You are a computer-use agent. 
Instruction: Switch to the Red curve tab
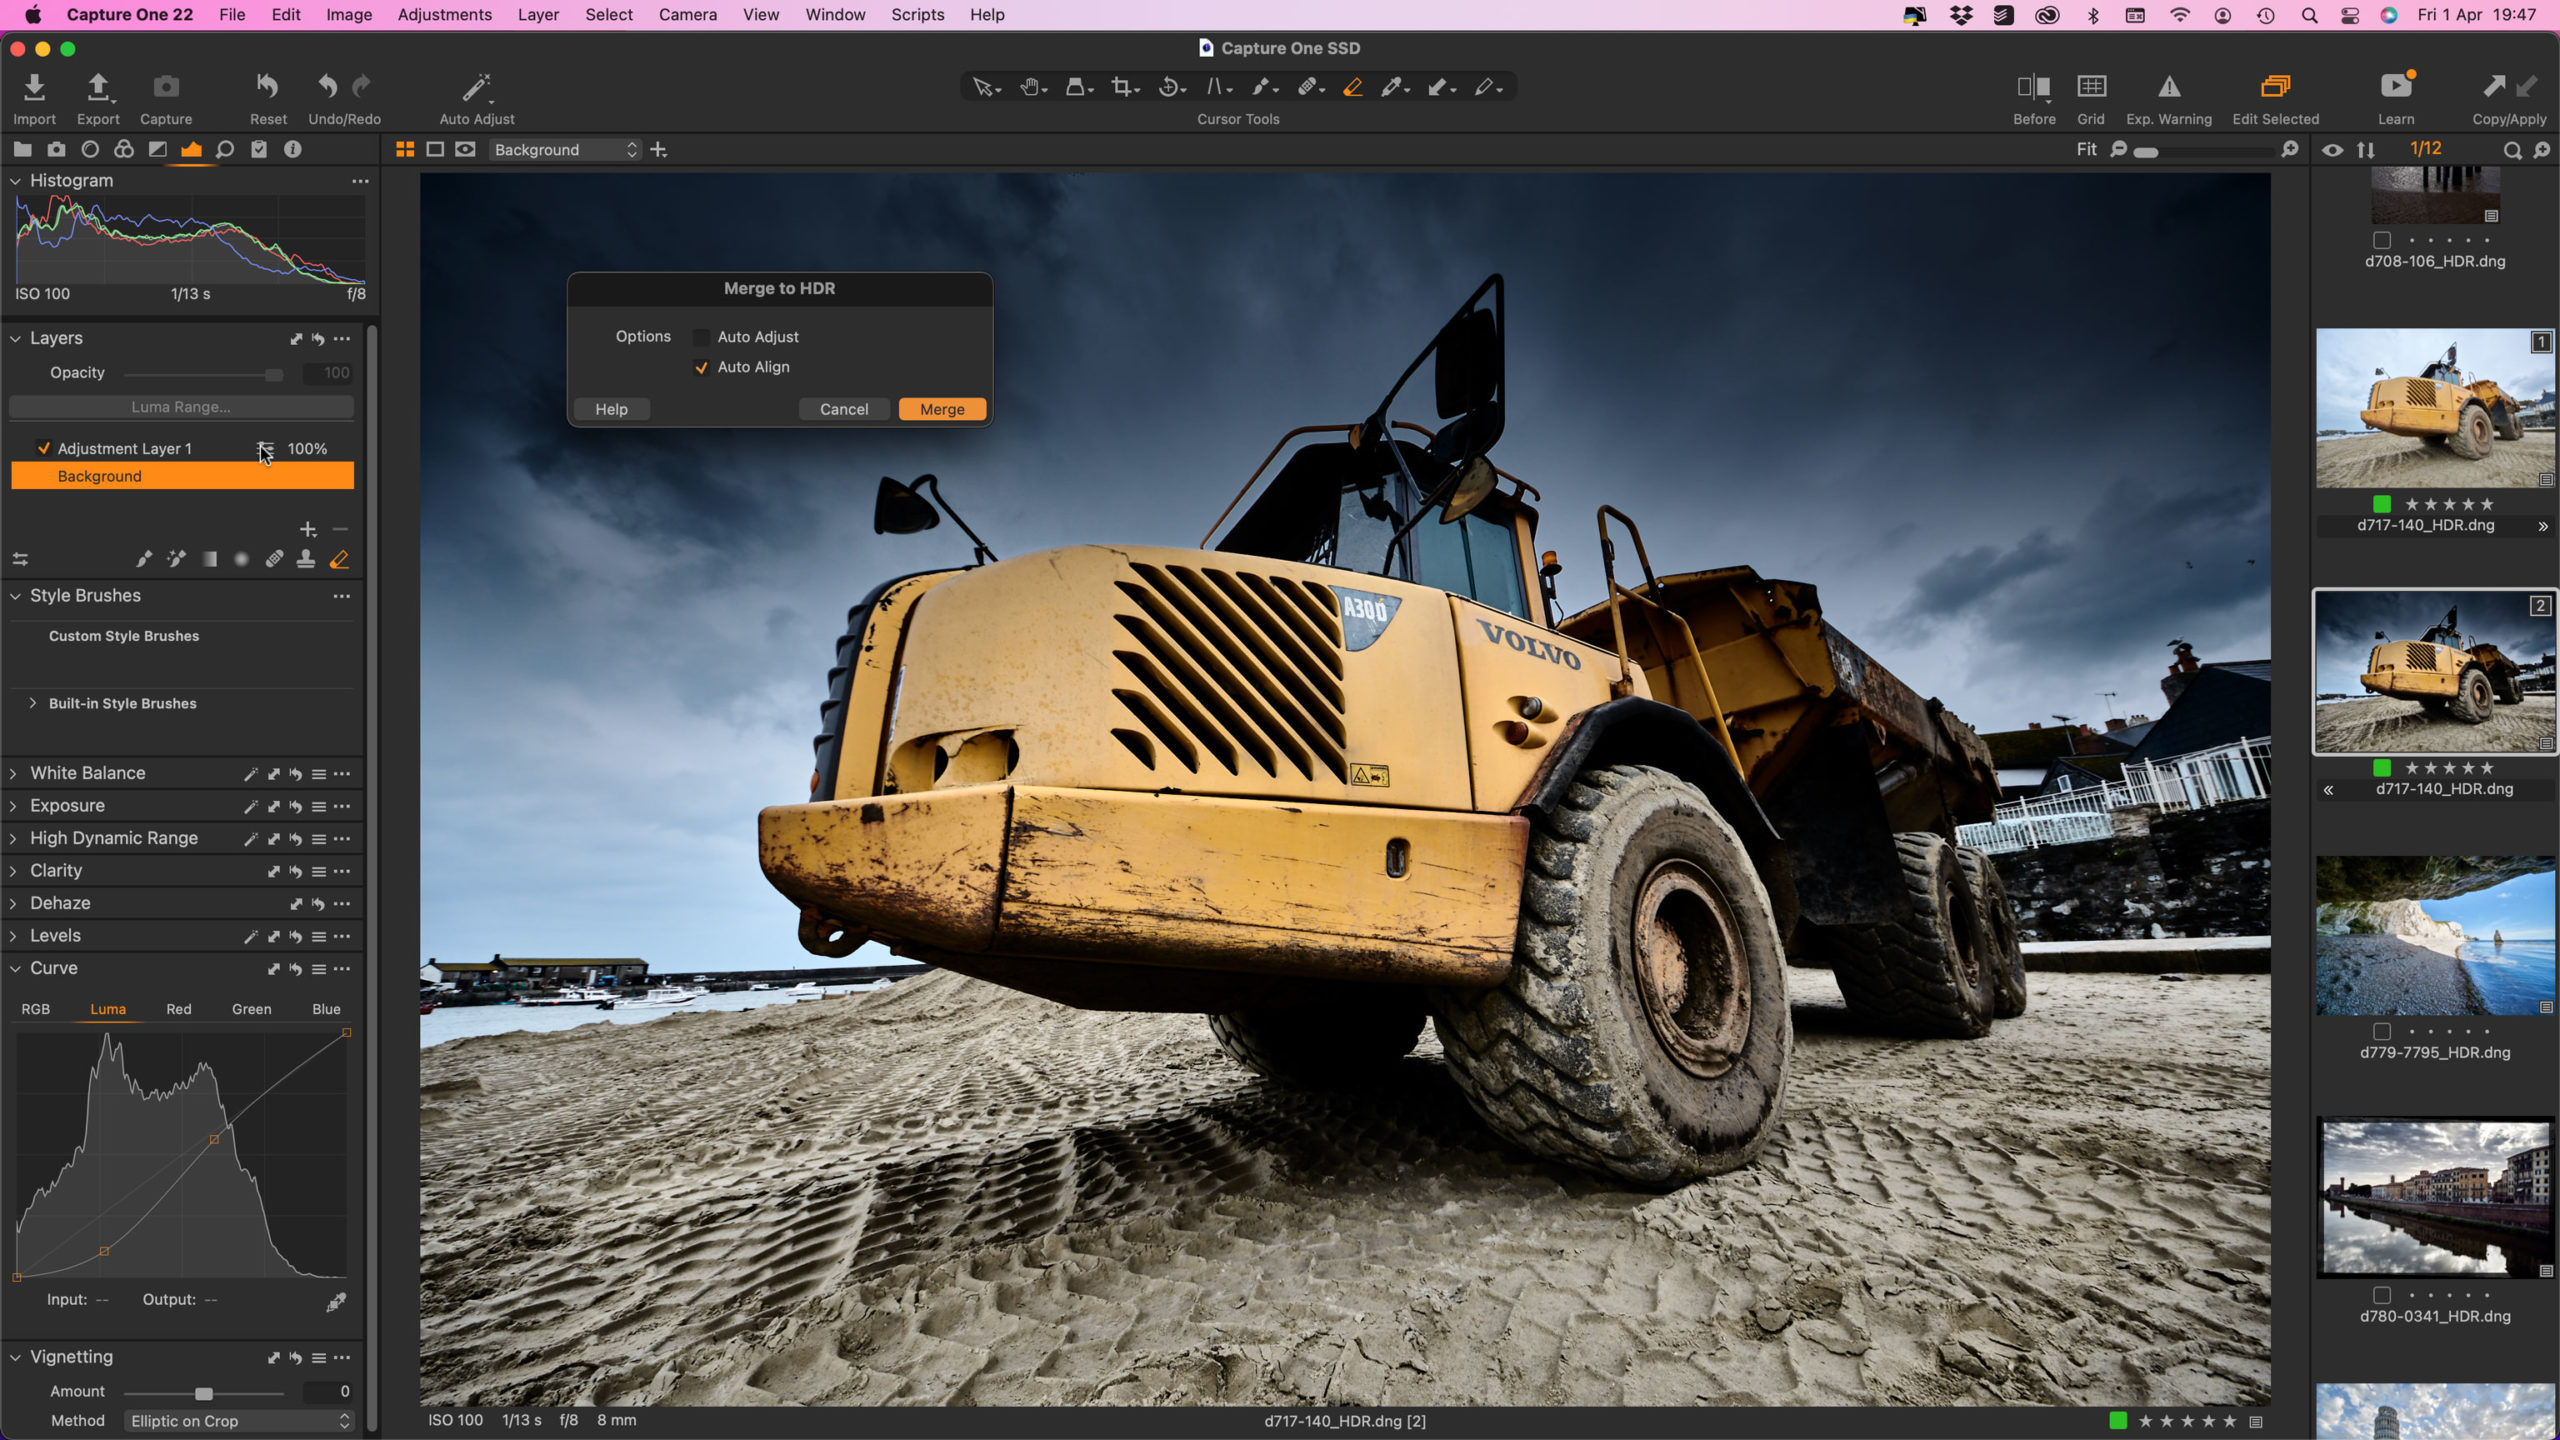point(178,1009)
